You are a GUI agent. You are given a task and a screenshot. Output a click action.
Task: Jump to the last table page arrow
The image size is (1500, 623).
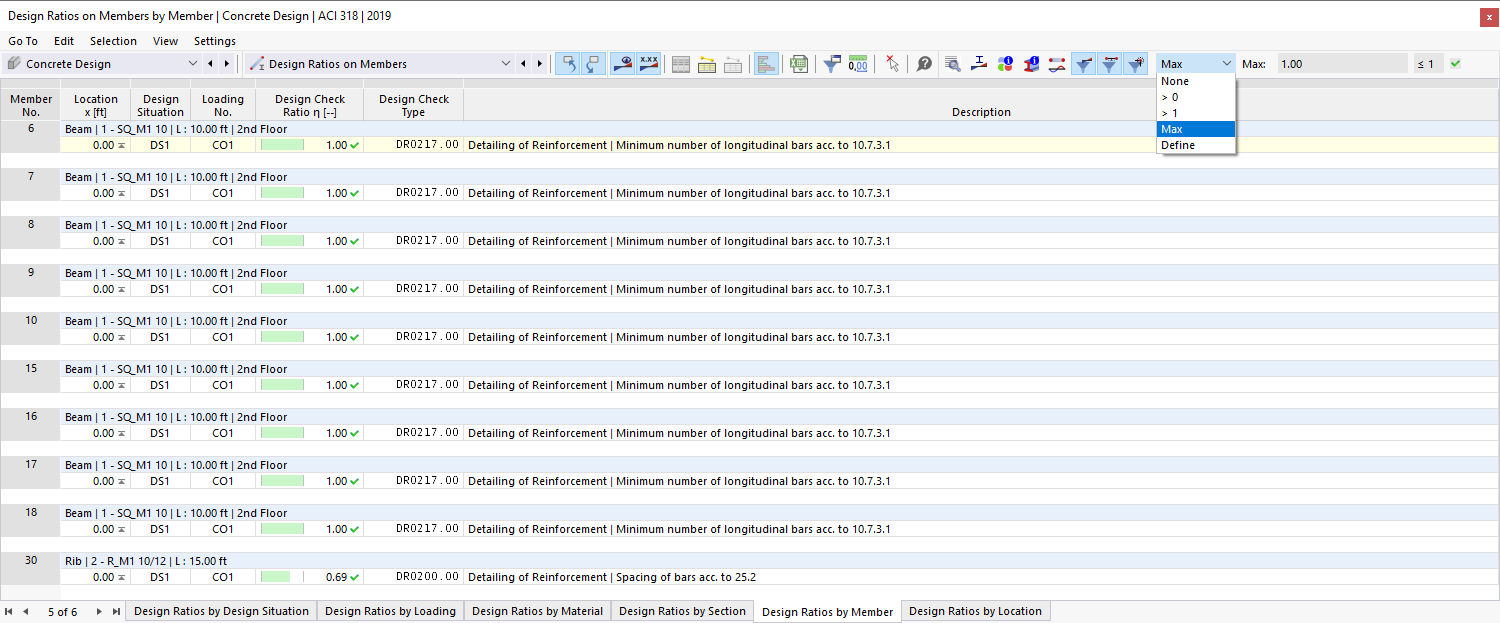coord(116,611)
